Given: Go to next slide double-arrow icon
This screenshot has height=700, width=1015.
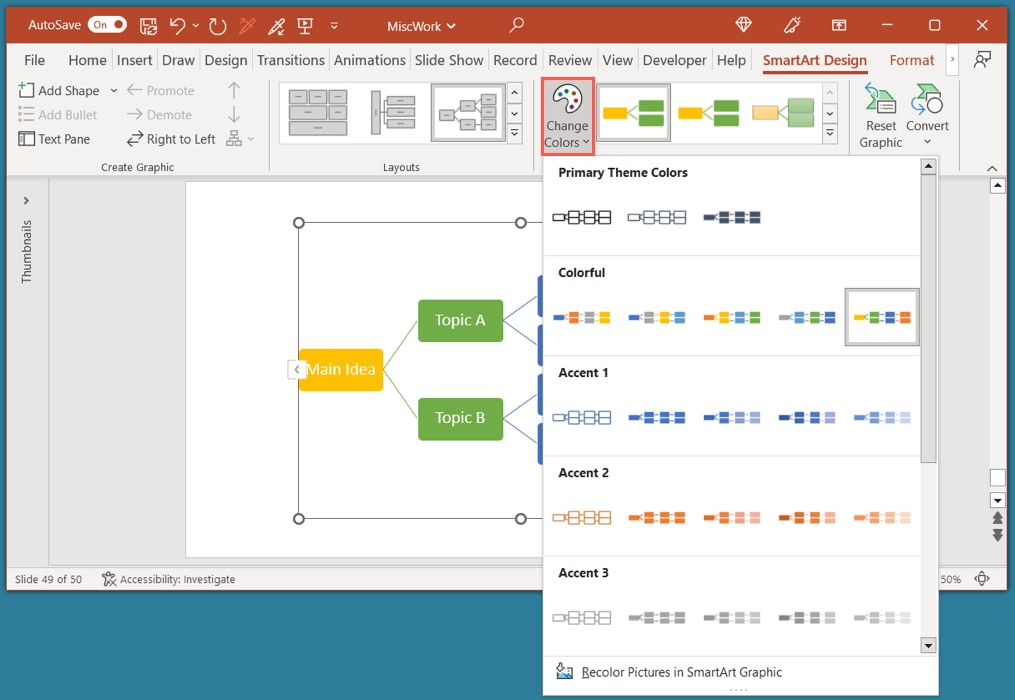Looking at the screenshot, I should pyautogui.click(x=998, y=536).
